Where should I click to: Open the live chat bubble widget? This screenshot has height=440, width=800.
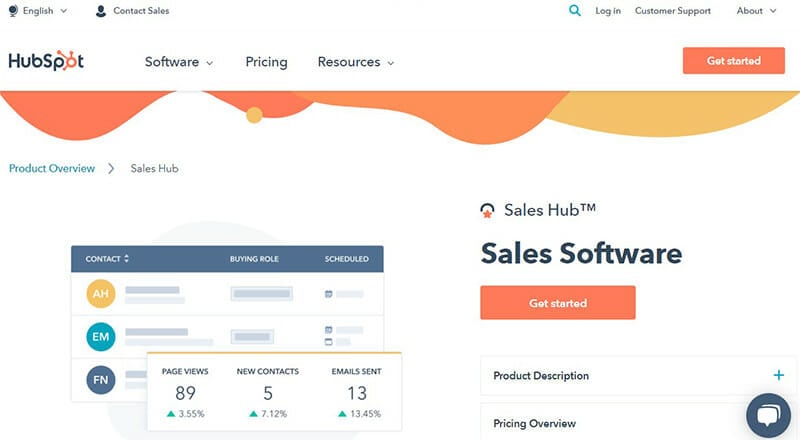pos(768,415)
